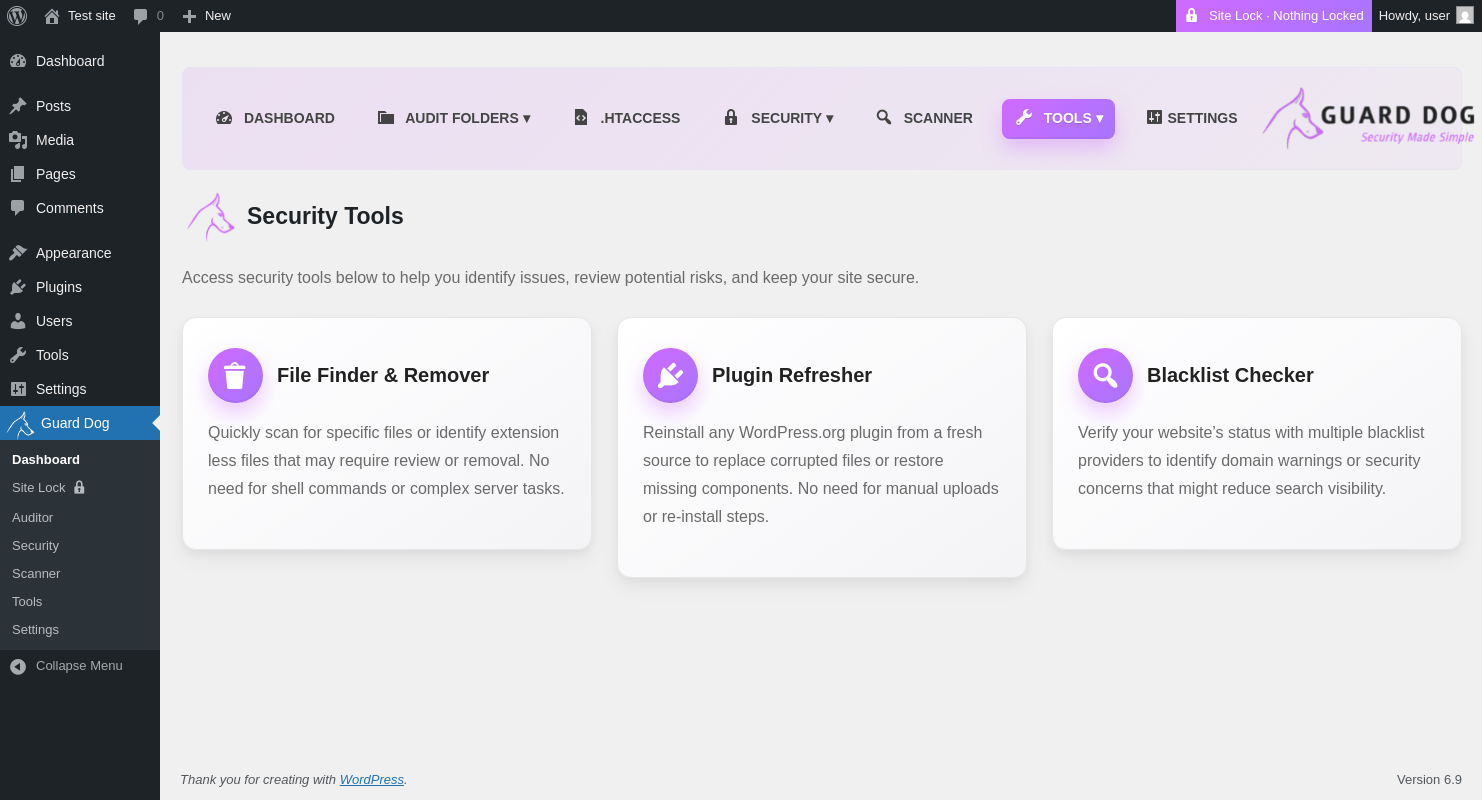
Task: Click the dog logo beside Security Tools heading
Action: pos(211,216)
